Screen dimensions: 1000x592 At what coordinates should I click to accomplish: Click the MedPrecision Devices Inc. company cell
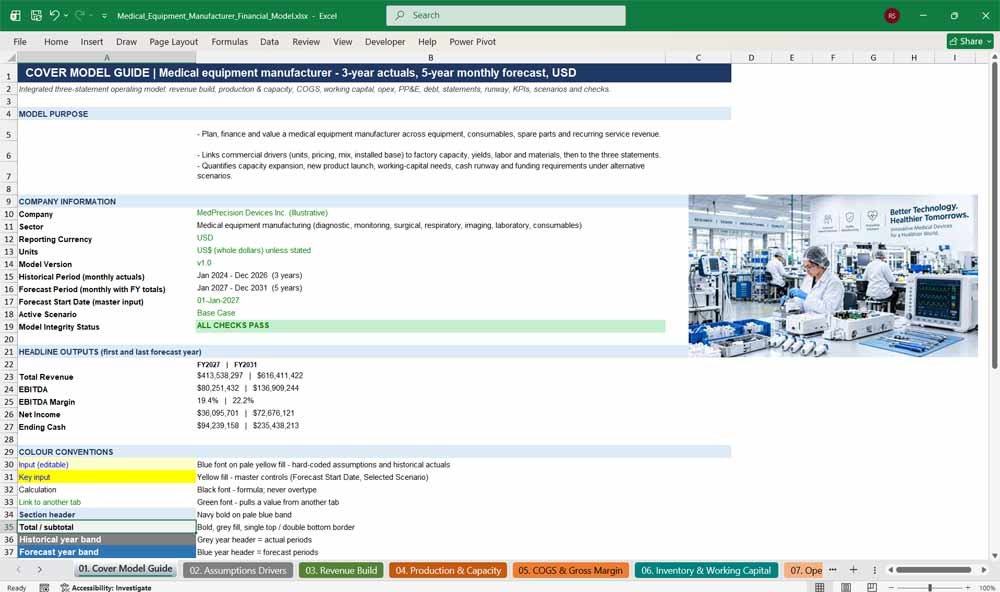pyautogui.click(x=430, y=213)
